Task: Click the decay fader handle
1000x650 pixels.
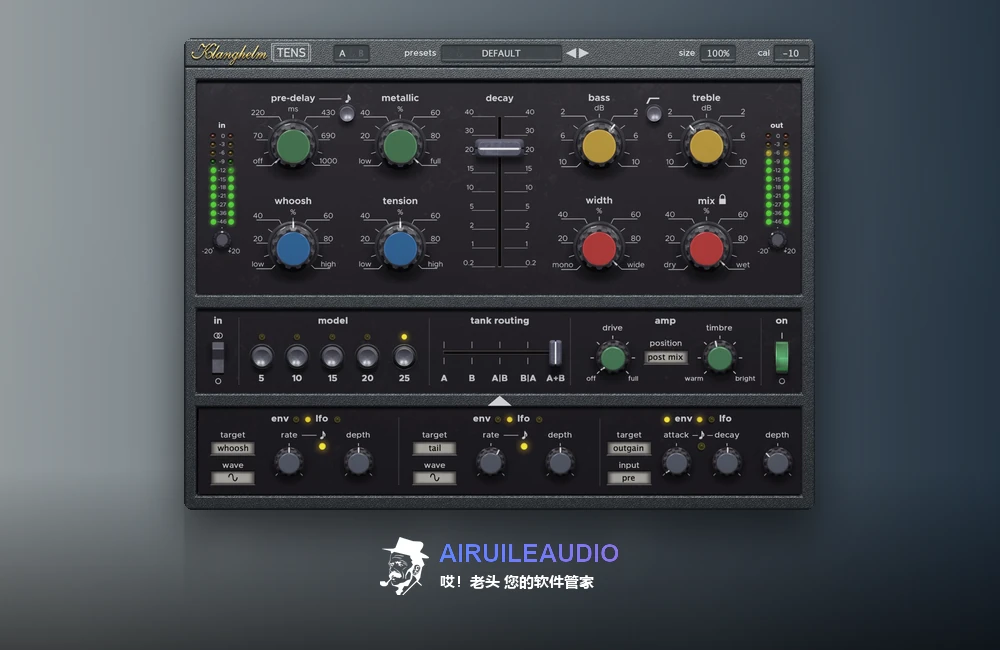Action: (x=499, y=149)
